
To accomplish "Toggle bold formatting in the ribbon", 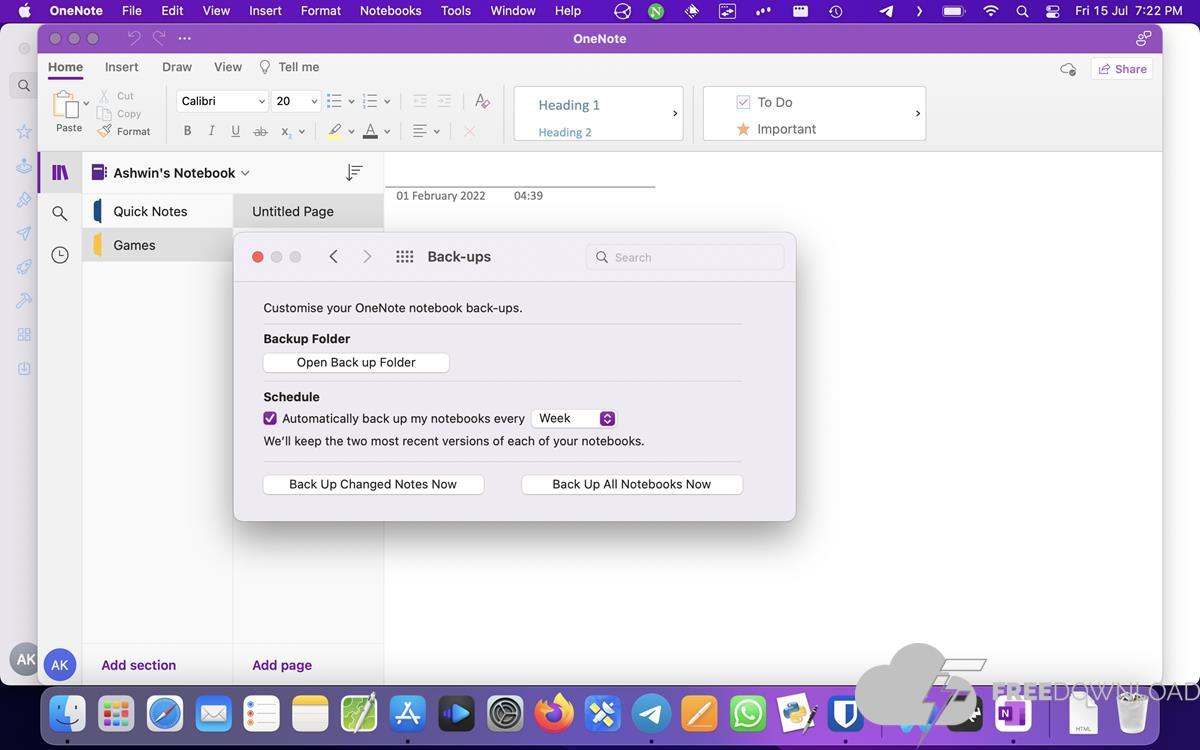I will [187, 131].
